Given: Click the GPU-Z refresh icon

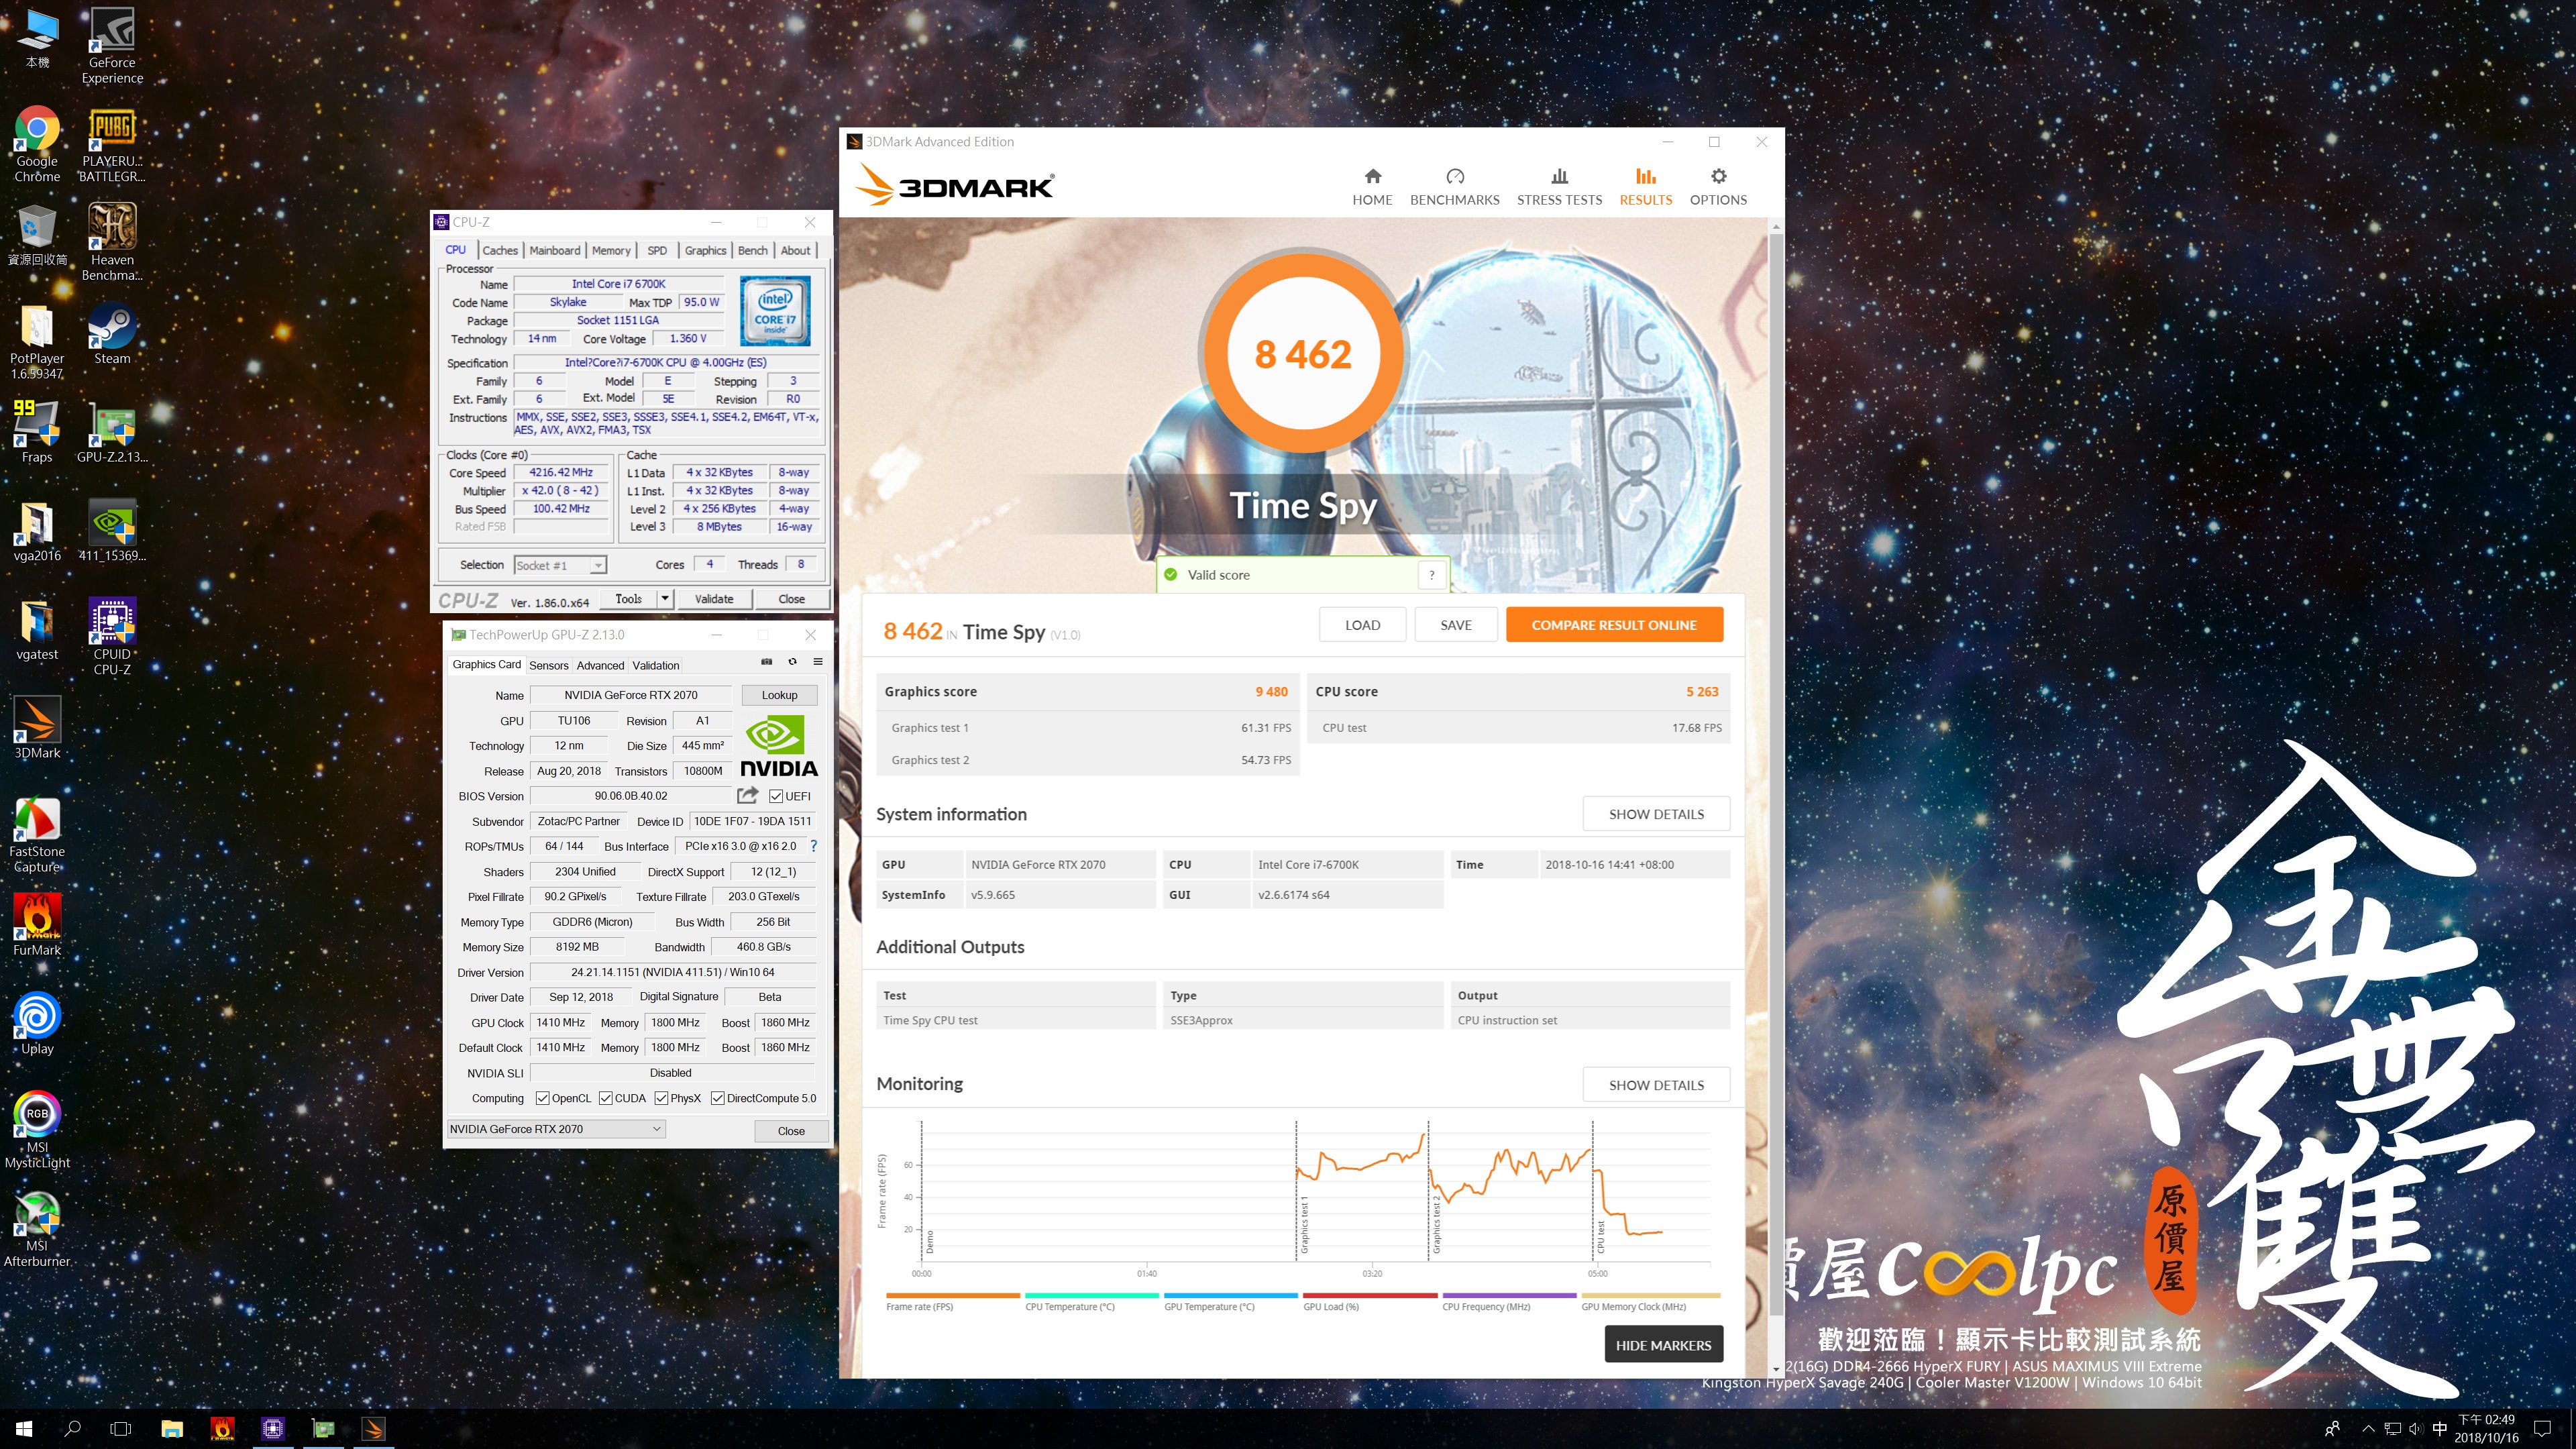Looking at the screenshot, I should [x=792, y=662].
